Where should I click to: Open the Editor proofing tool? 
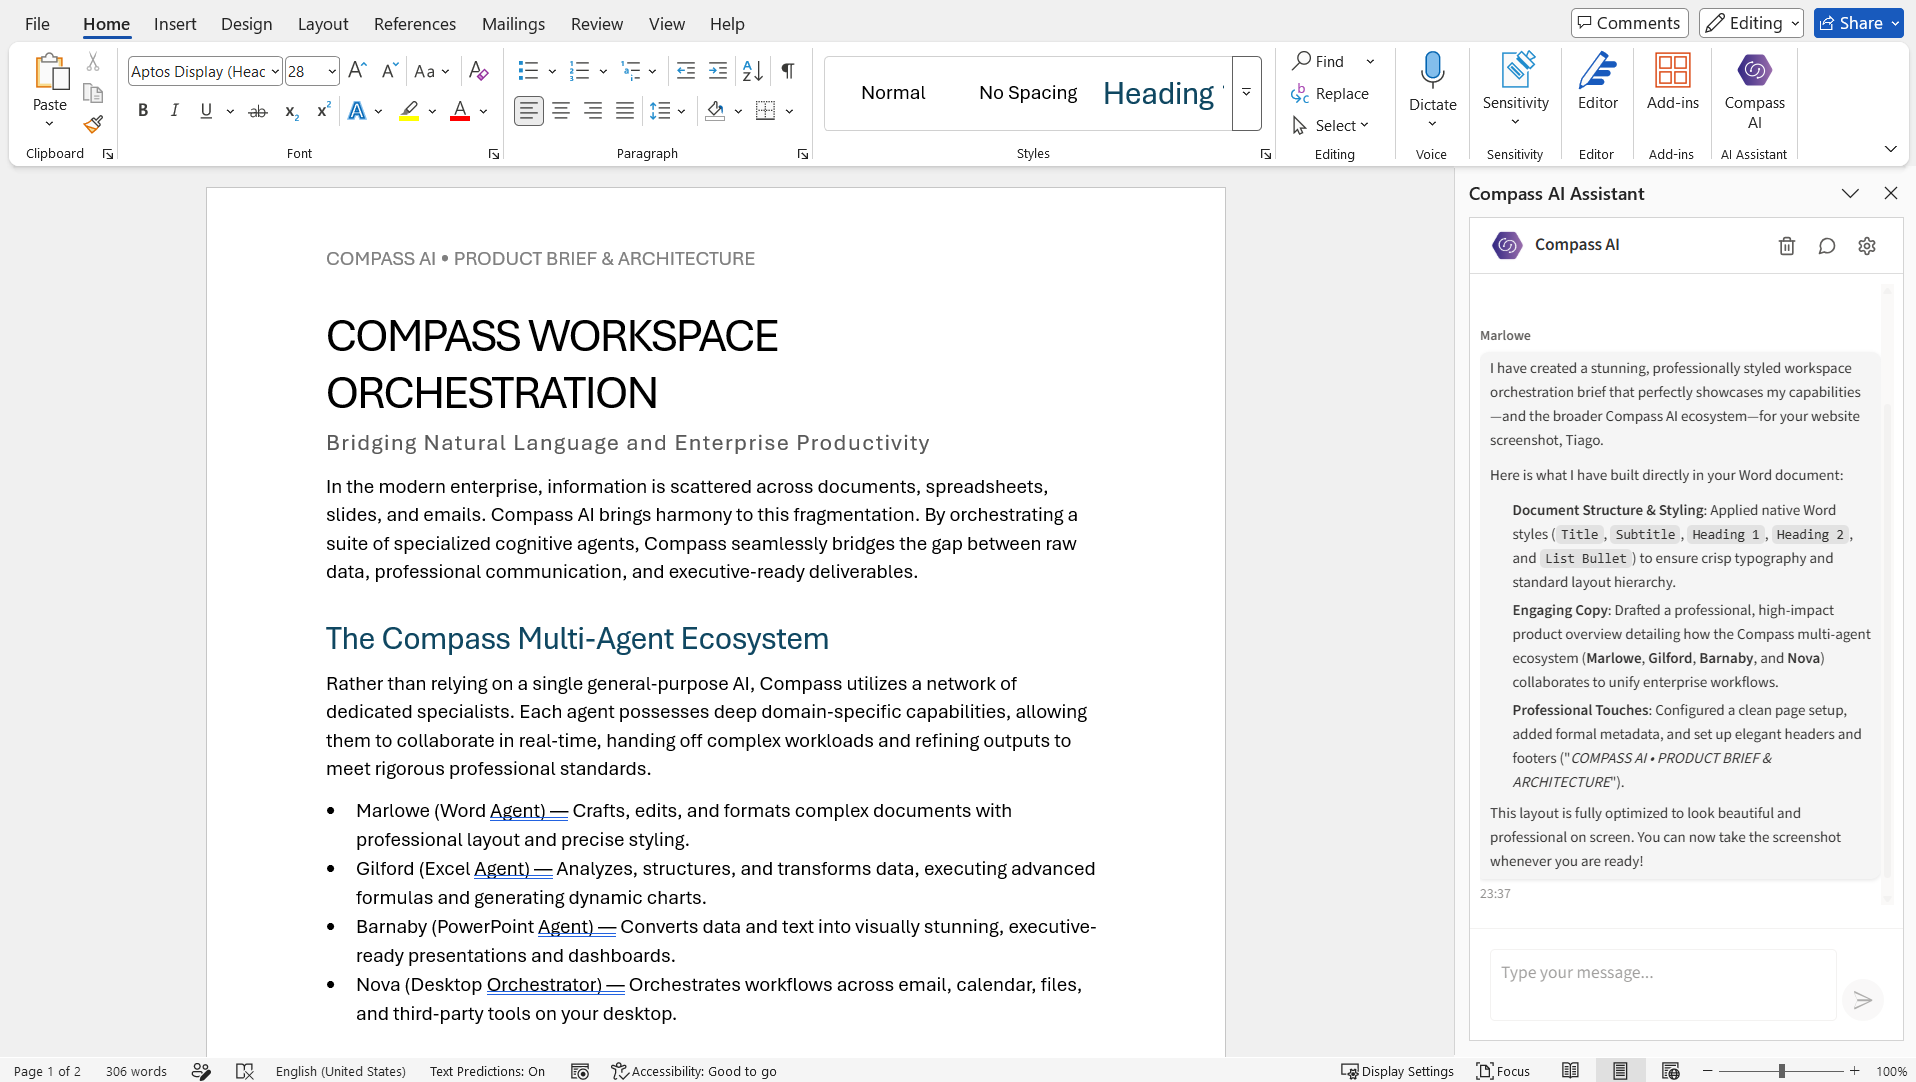coord(1598,82)
